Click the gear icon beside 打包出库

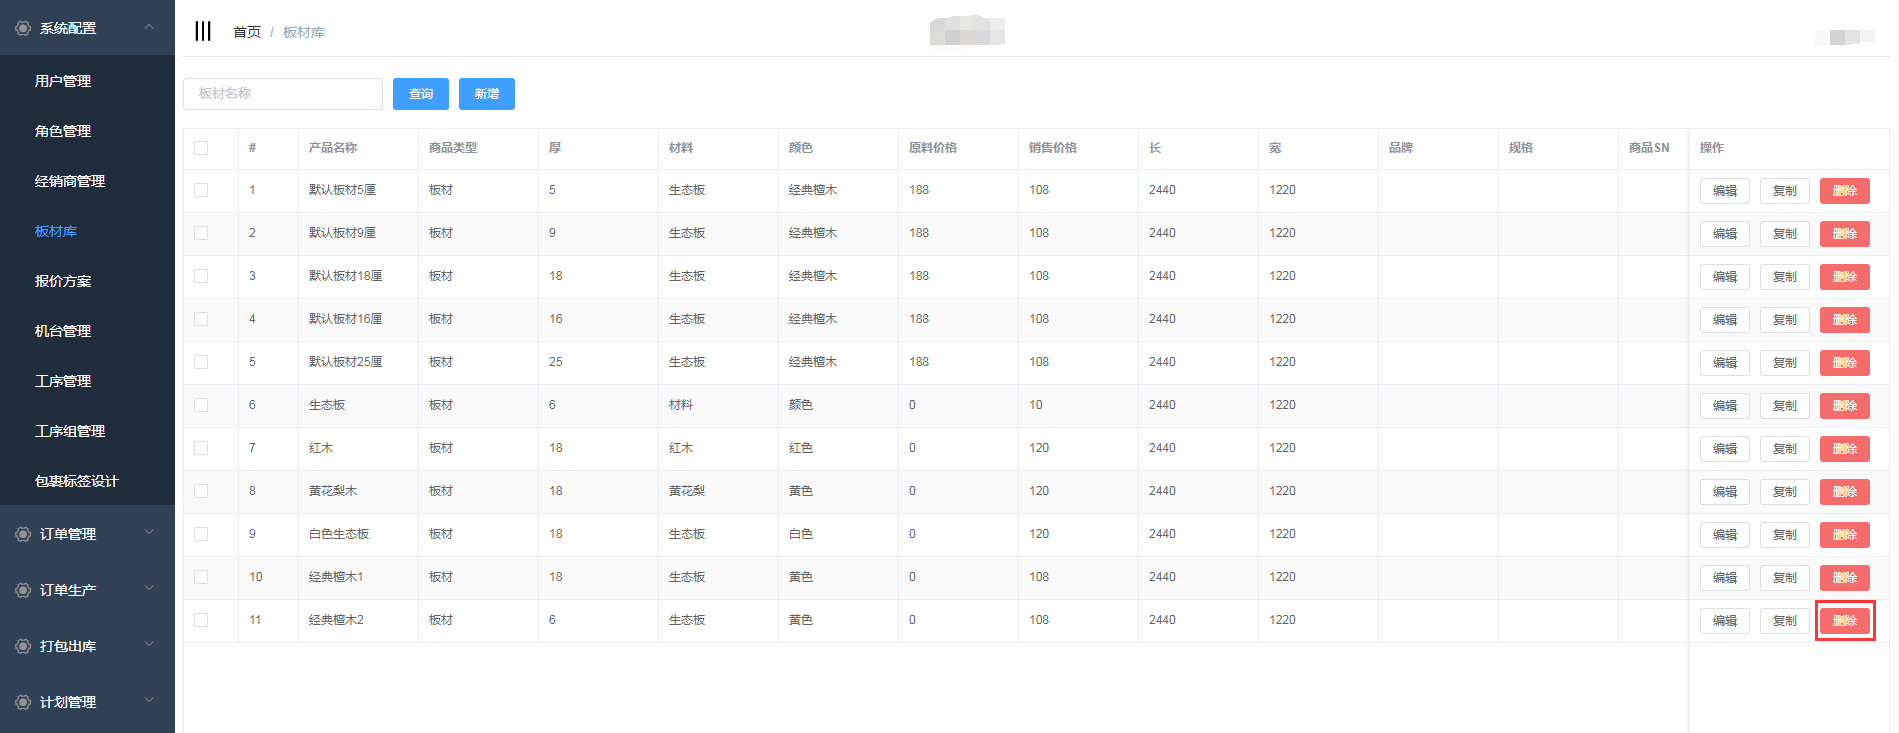(x=23, y=646)
